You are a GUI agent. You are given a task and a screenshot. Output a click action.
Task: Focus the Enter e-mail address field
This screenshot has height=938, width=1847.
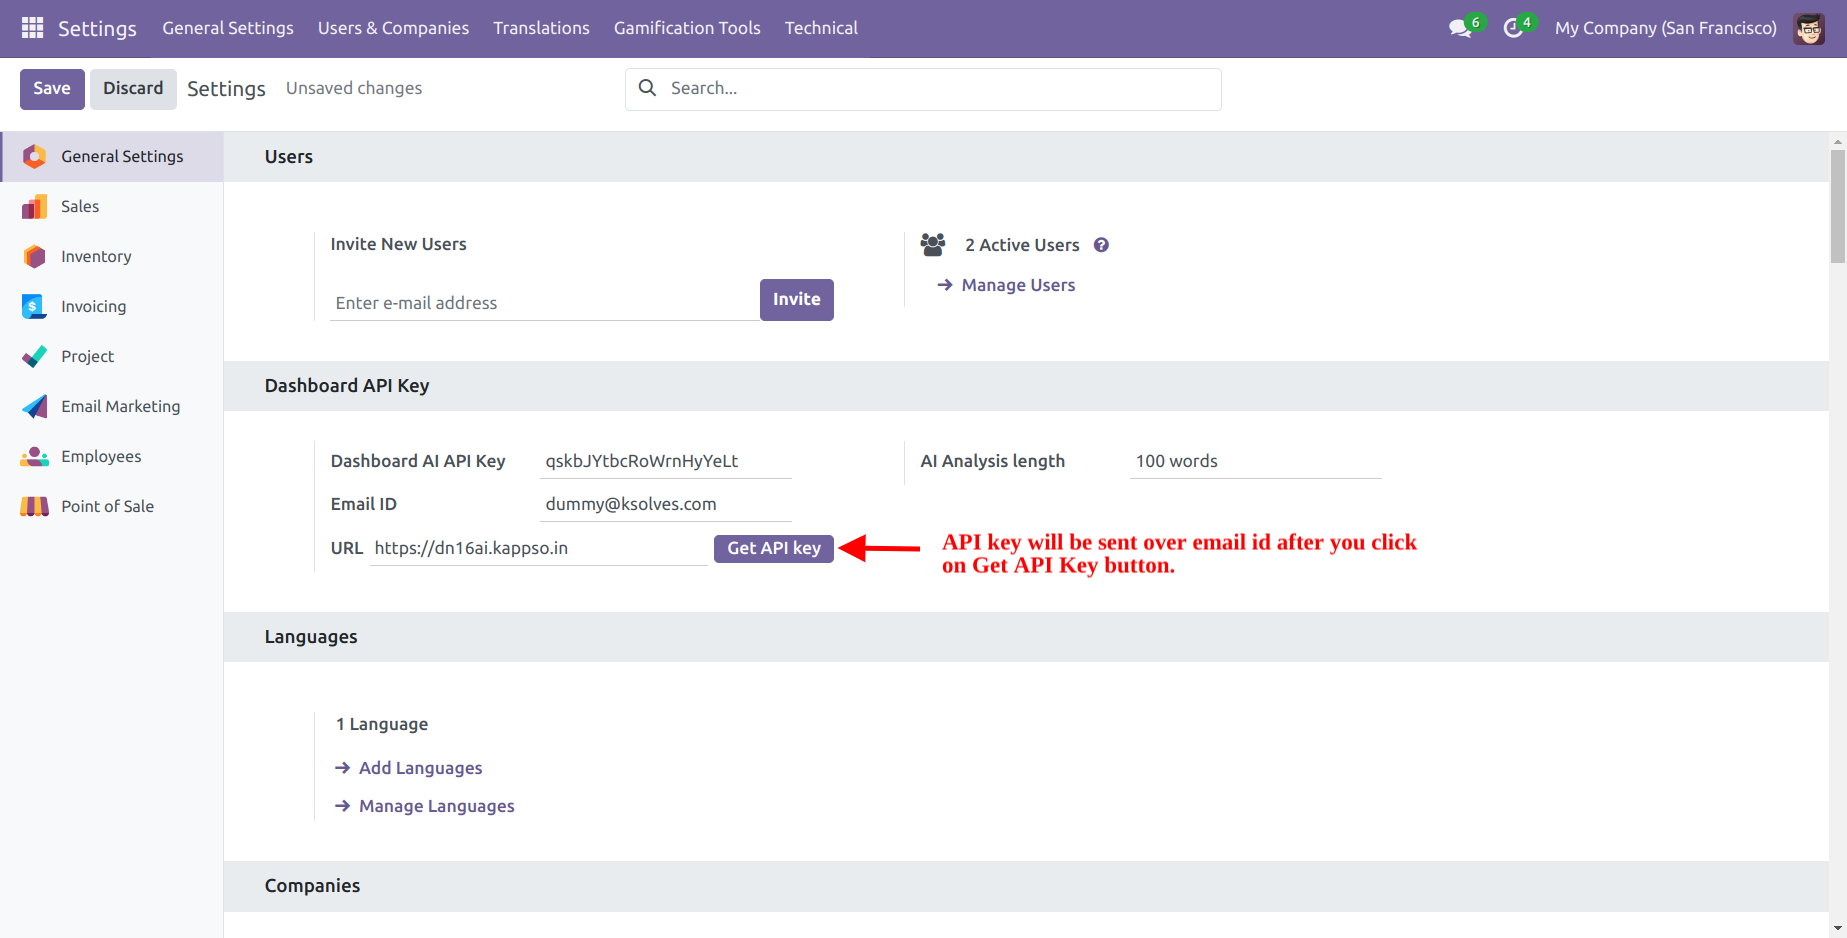coord(543,303)
